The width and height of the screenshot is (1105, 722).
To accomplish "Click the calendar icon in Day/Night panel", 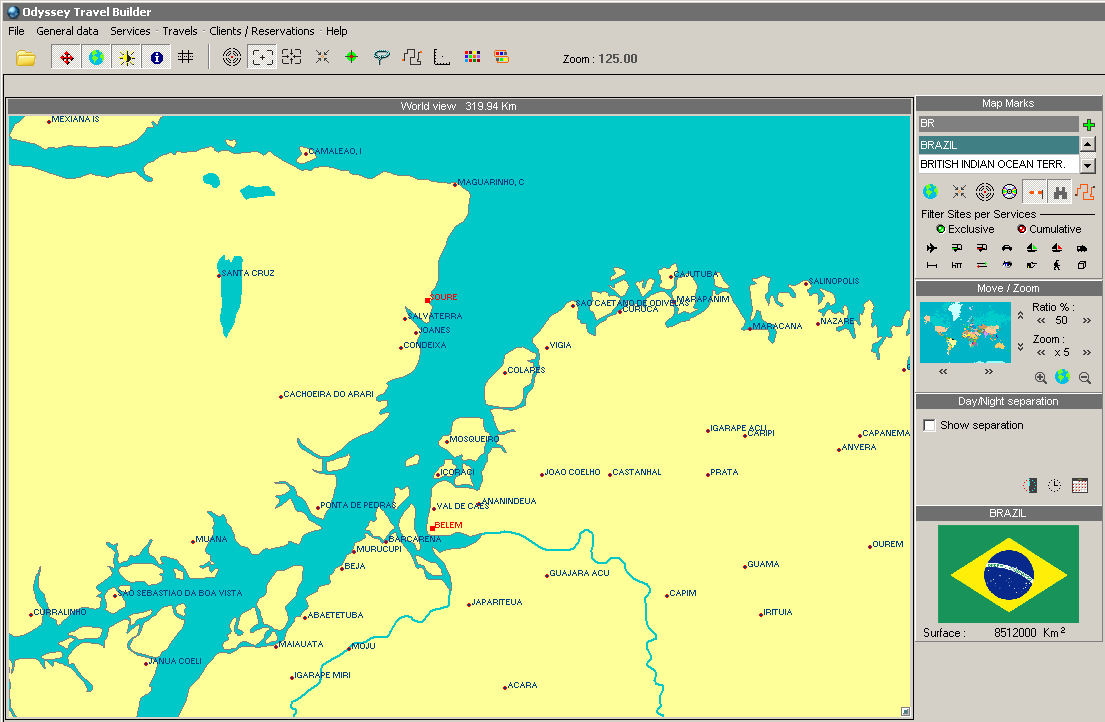I will (x=1080, y=486).
